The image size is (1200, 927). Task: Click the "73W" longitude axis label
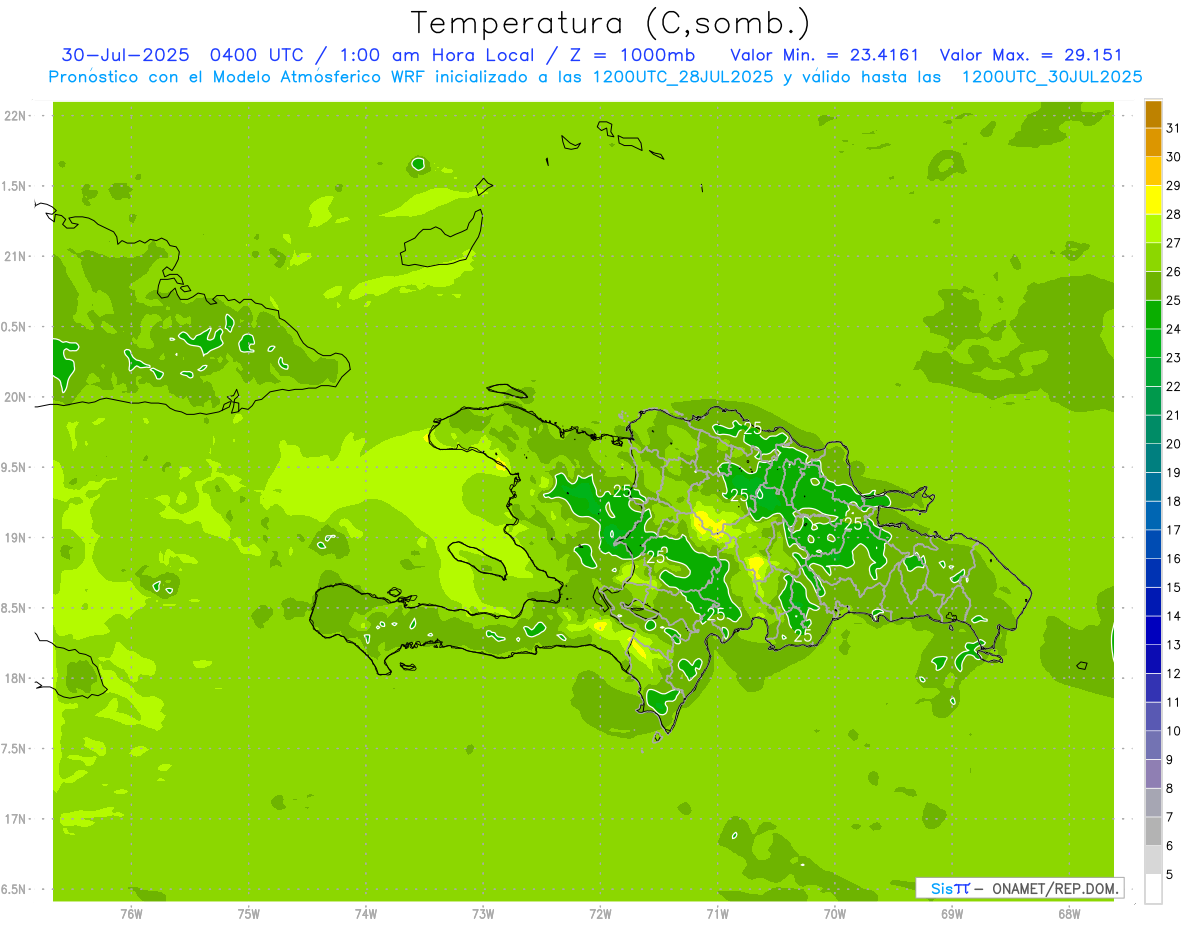483,914
